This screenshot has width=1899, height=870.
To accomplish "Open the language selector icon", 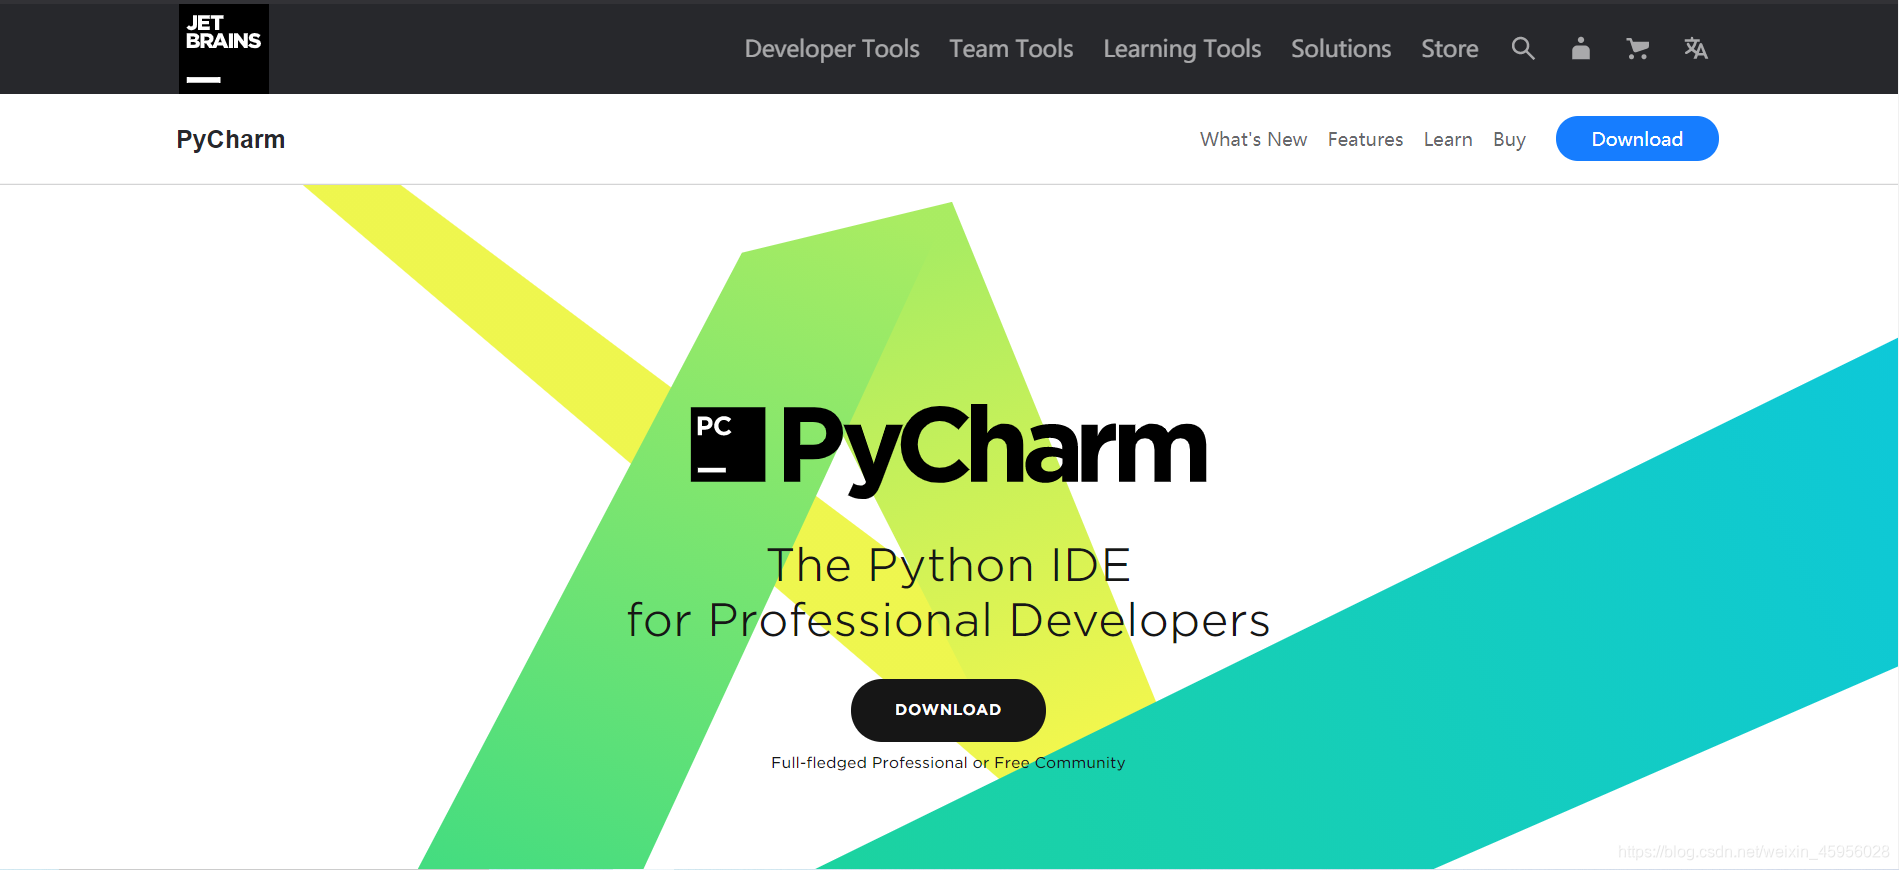I will [1695, 48].
